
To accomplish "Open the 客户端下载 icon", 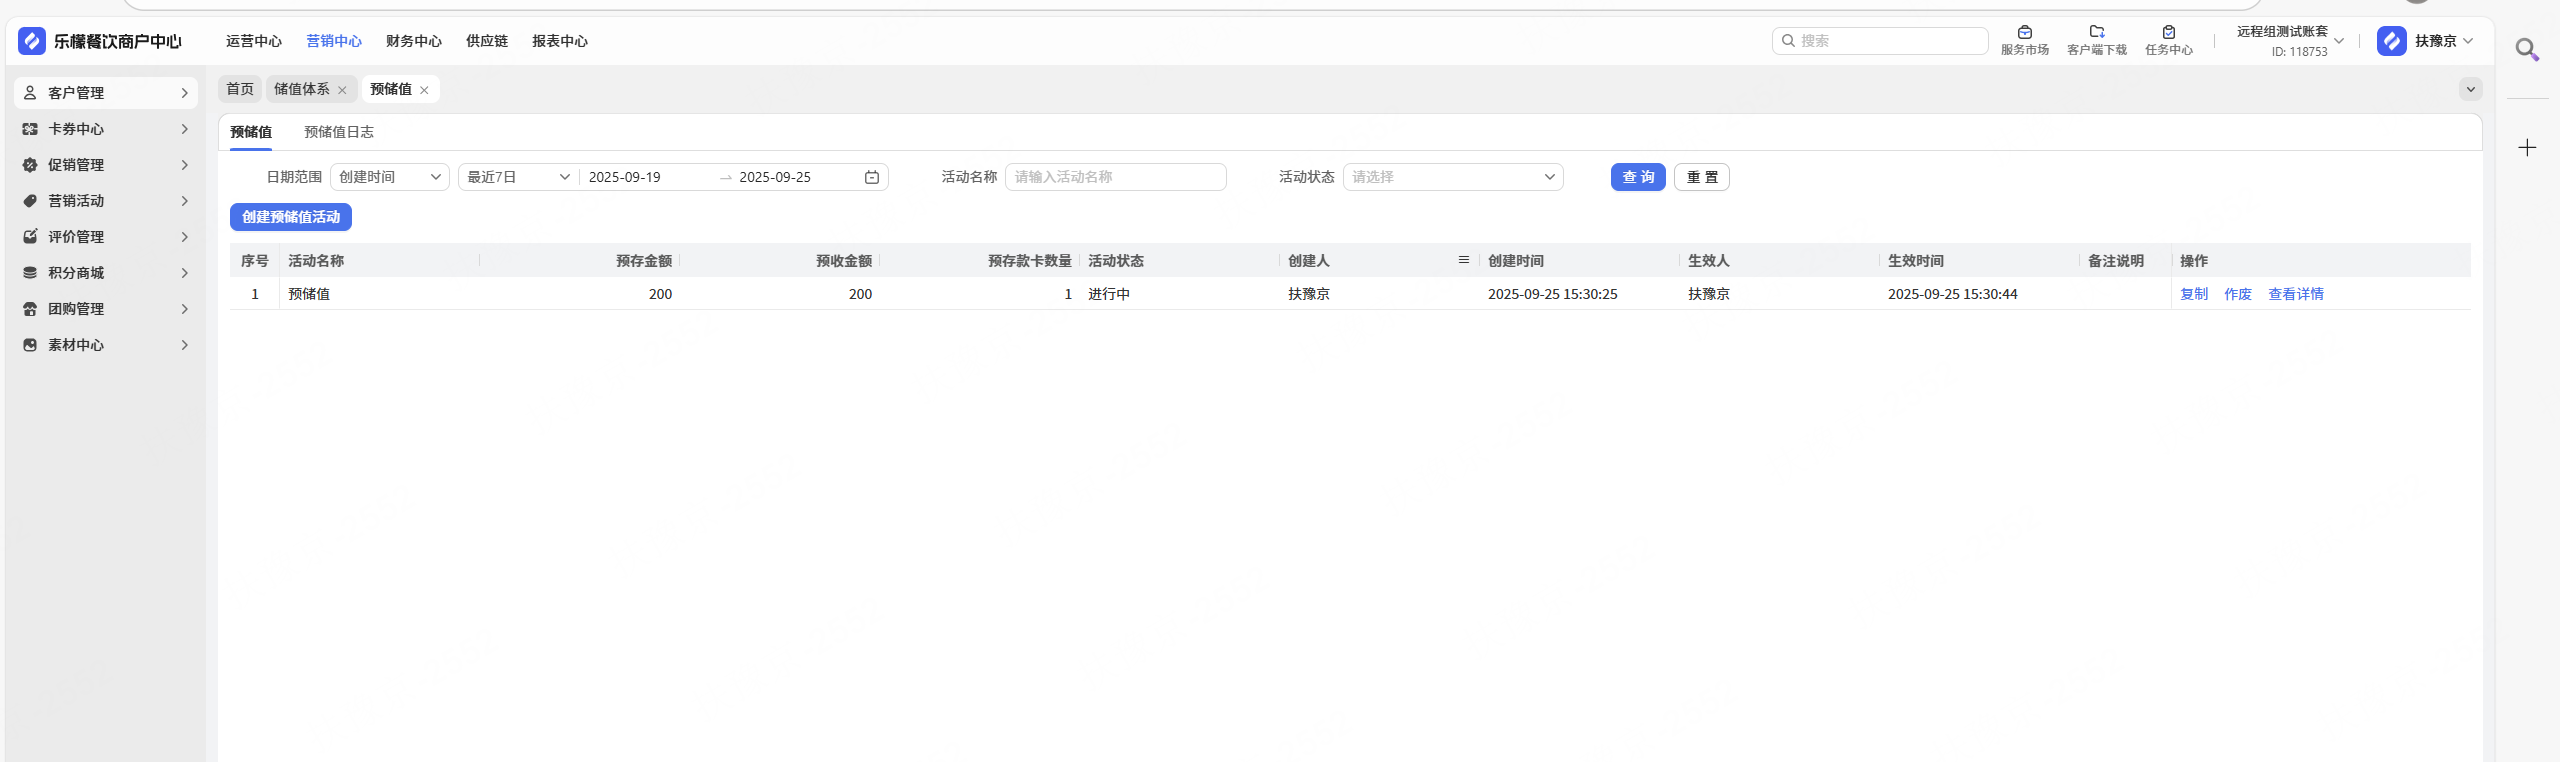I will pos(2097,32).
